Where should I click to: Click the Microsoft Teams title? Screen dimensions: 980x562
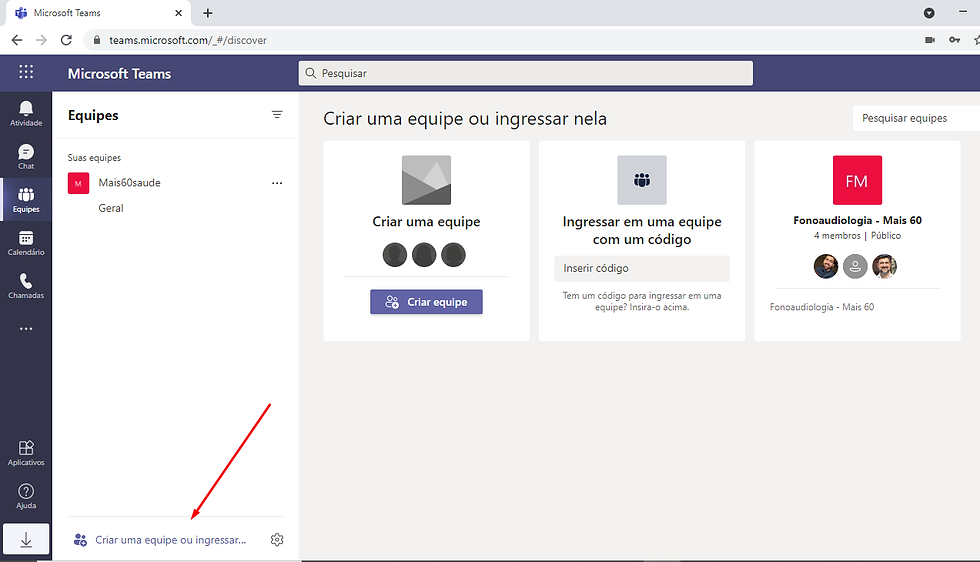point(119,74)
